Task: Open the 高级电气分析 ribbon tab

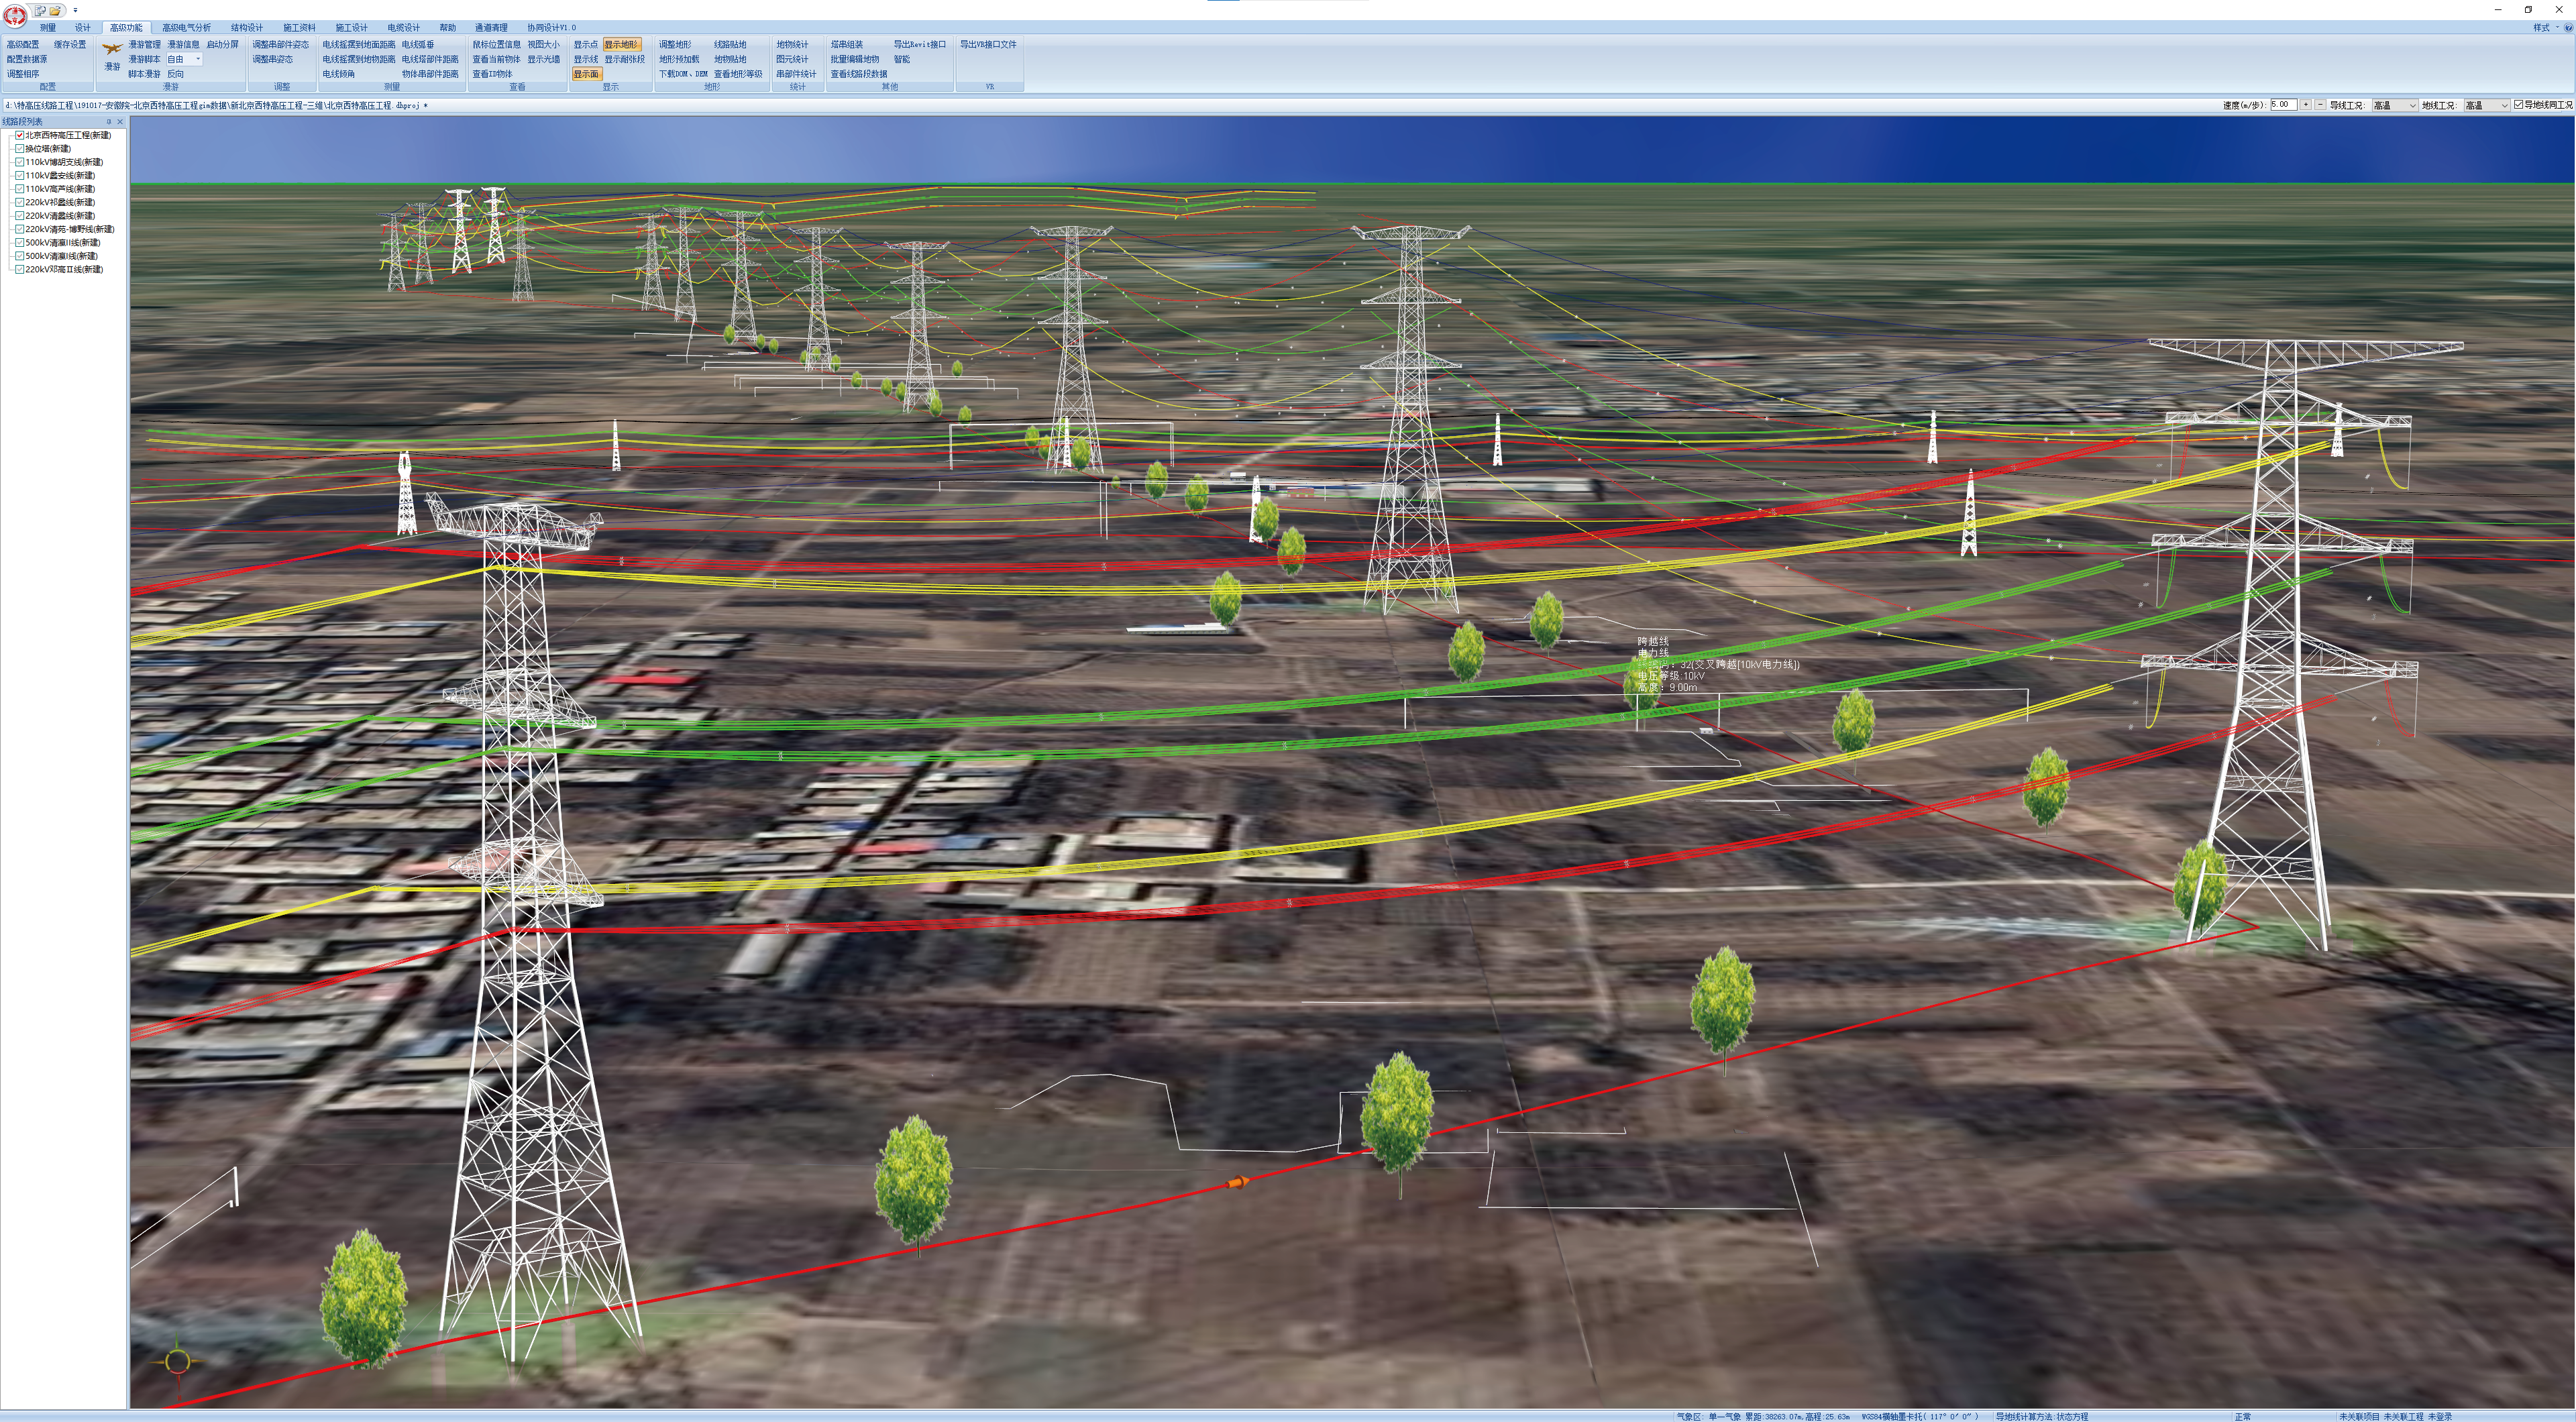Action: [186, 28]
